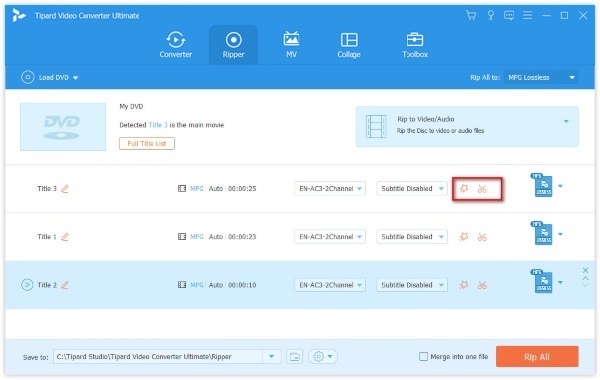Image resolution: width=600 pixels, height=380 pixels.
Task: Click the Title 2 duration 00:00:10
Action: (x=242, y=285)
